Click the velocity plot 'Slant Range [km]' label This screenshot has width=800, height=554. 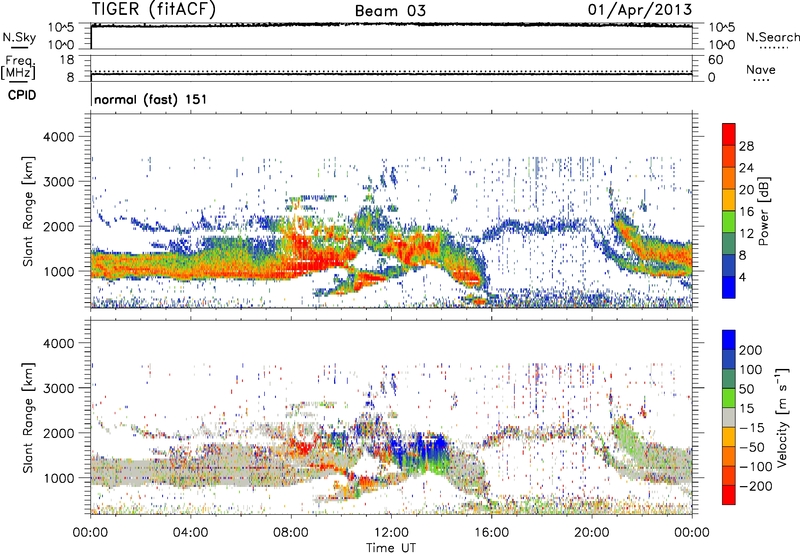(x=28, y=418)
